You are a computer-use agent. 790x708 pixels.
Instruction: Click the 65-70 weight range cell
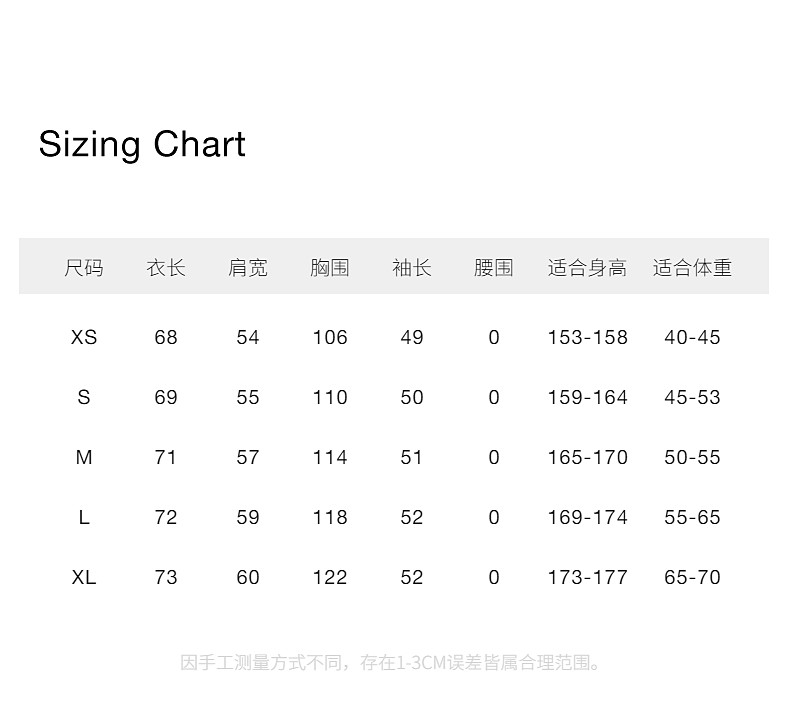click(x=692, y=577)
